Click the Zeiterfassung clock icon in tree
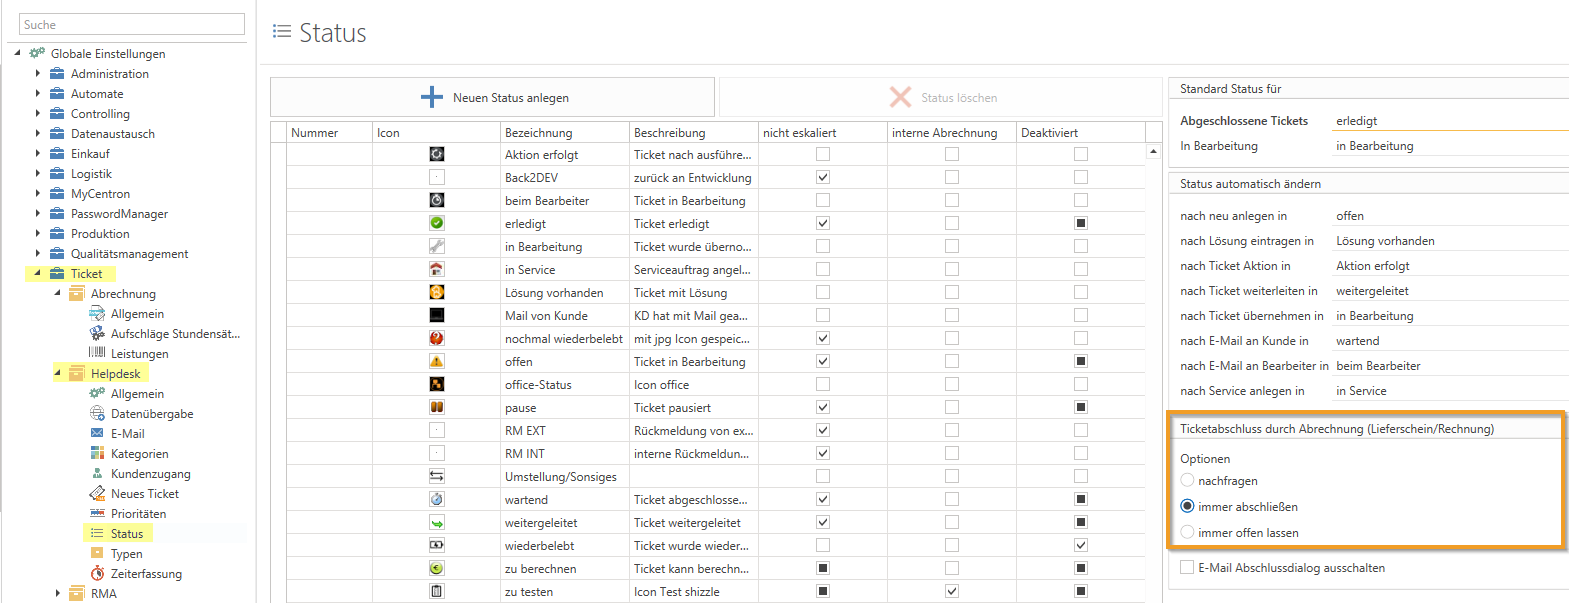The height and width of the screenshot is (603, 1569). tap(97, 573)
